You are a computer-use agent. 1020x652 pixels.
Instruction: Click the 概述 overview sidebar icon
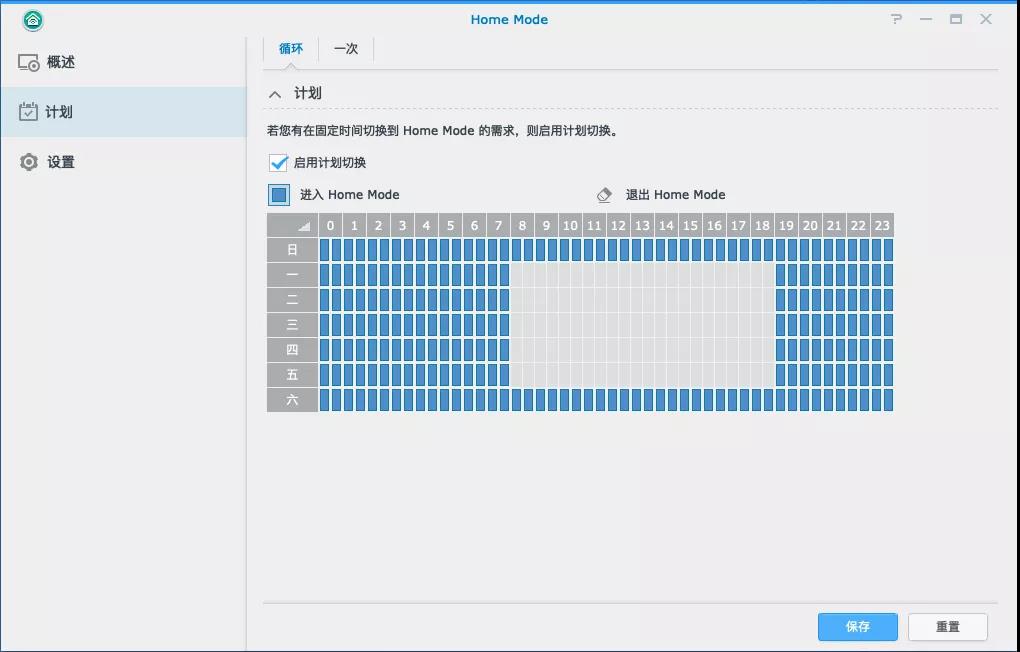29,62
